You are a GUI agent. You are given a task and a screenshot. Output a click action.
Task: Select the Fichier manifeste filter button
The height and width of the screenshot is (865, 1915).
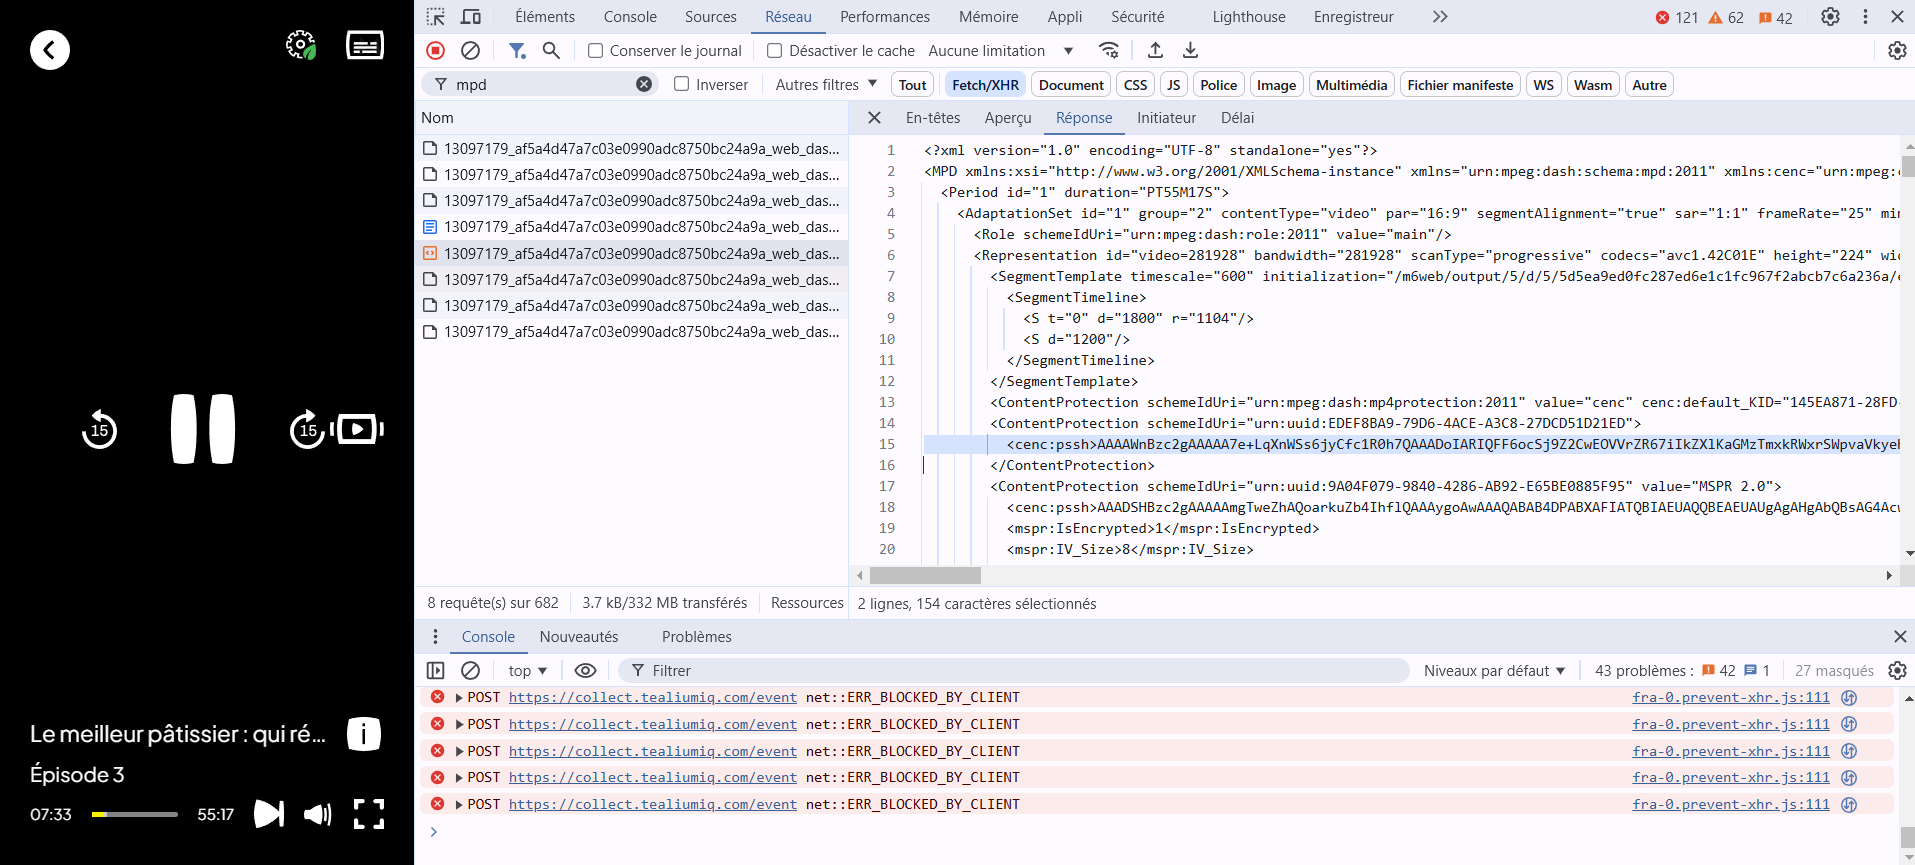[x=1459, y=85]
